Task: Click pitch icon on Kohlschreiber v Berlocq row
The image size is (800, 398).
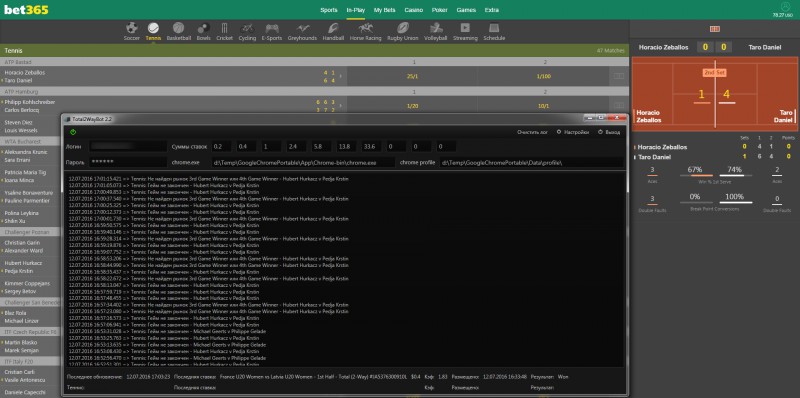Action: click(619, 106)
